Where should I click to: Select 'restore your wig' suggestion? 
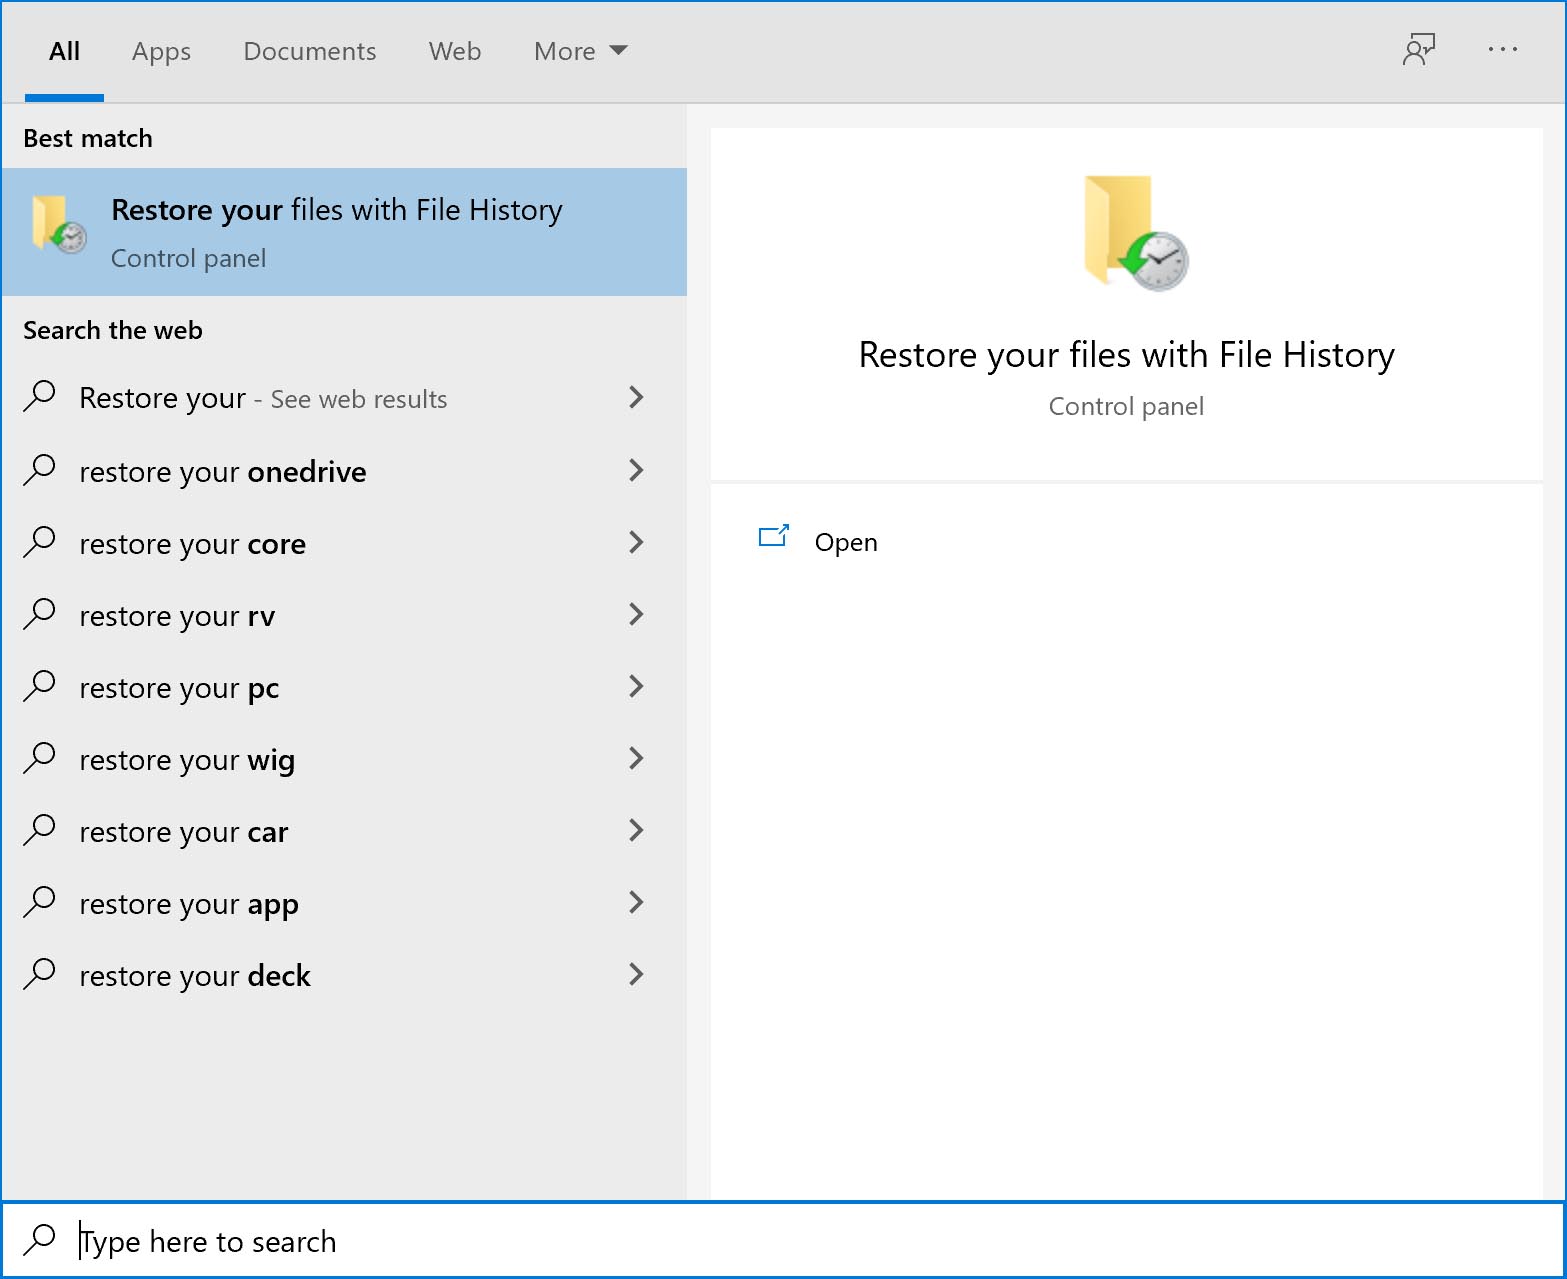[x=344, y=759]
